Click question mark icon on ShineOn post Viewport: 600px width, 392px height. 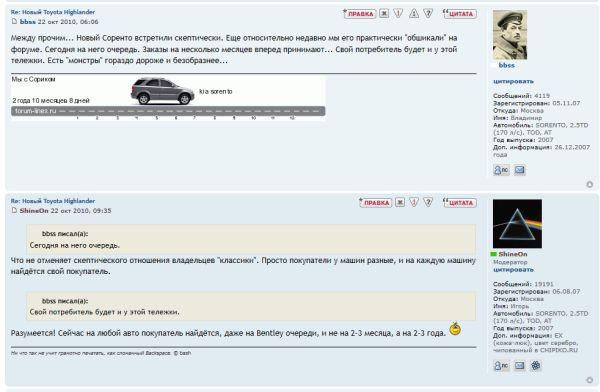(428, 202)
